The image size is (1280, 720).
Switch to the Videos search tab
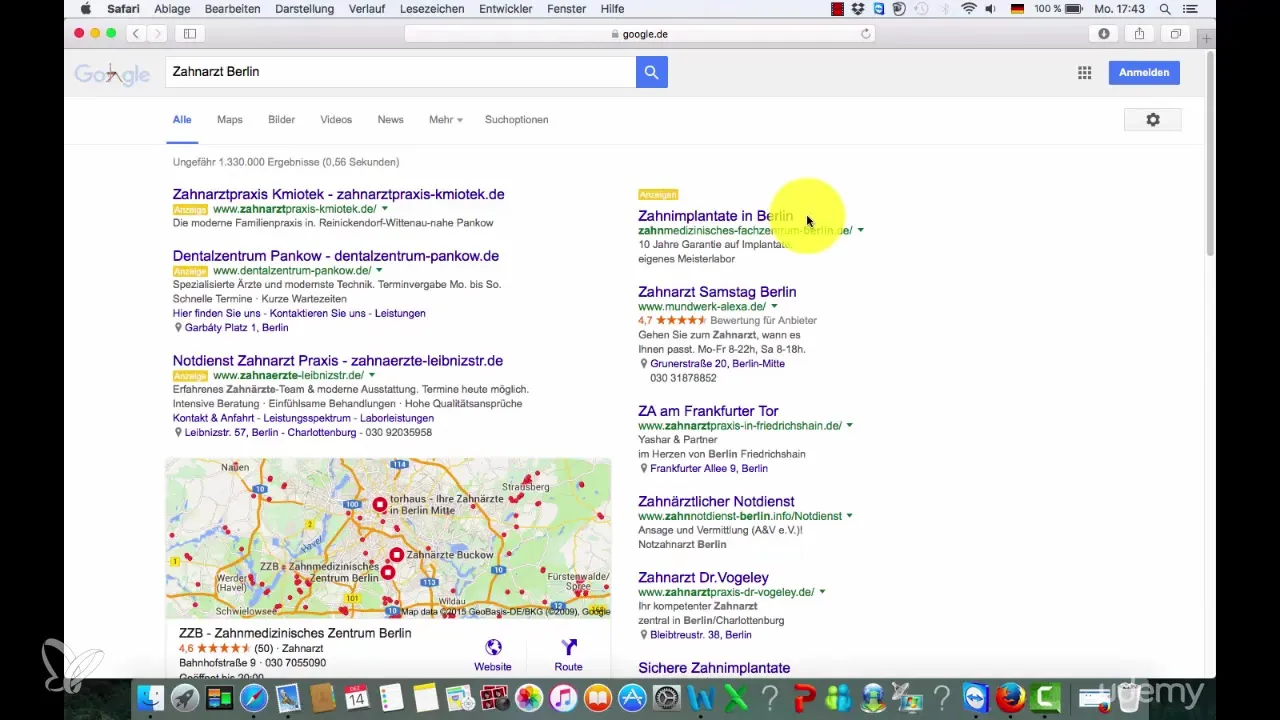click(336, 120)
